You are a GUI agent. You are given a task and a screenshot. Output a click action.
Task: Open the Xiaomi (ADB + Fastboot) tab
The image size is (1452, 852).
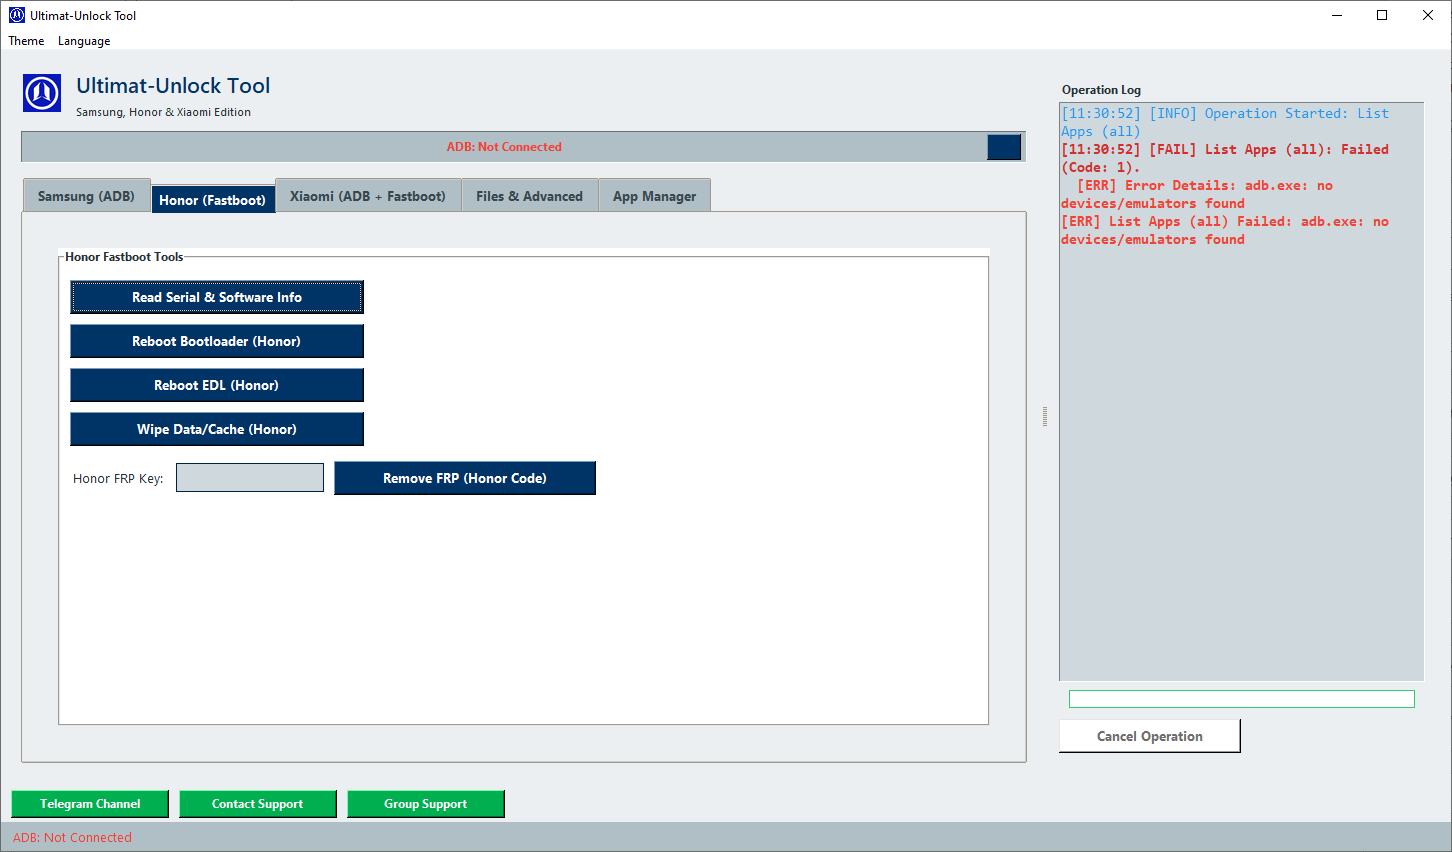pos(367,195)
